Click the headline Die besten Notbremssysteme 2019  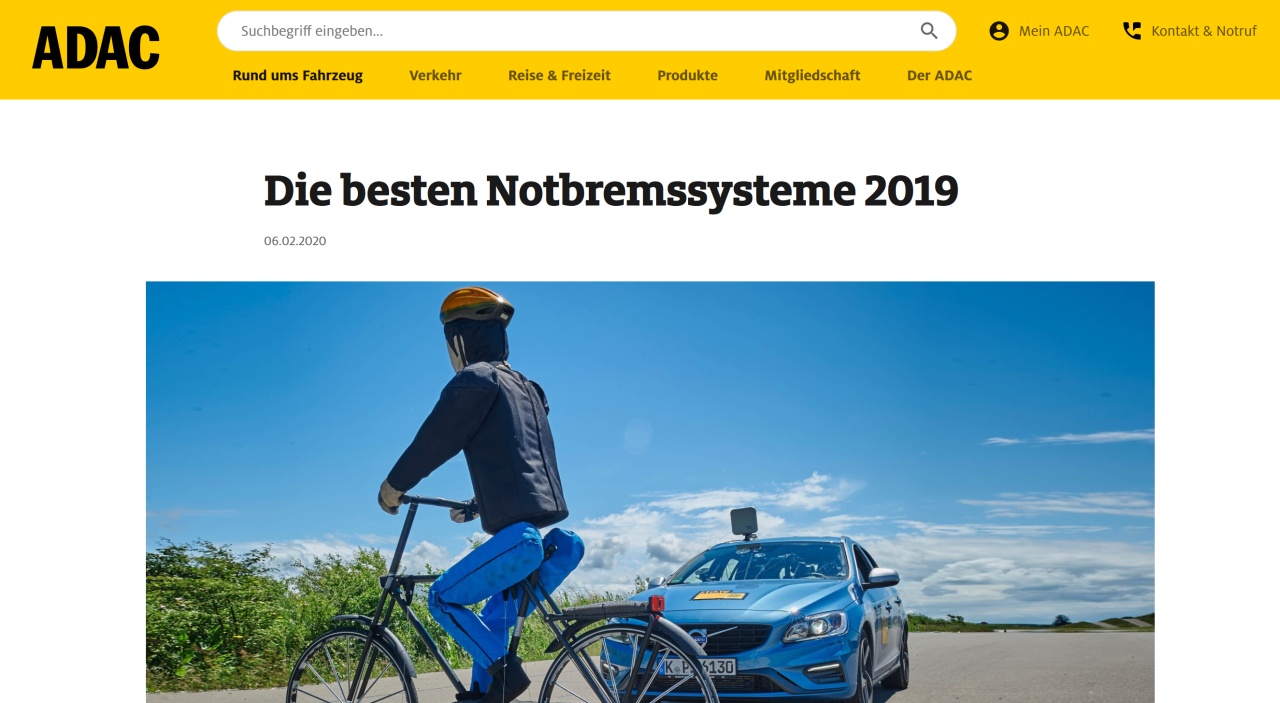pyautogui.click(x=611, y=190)
